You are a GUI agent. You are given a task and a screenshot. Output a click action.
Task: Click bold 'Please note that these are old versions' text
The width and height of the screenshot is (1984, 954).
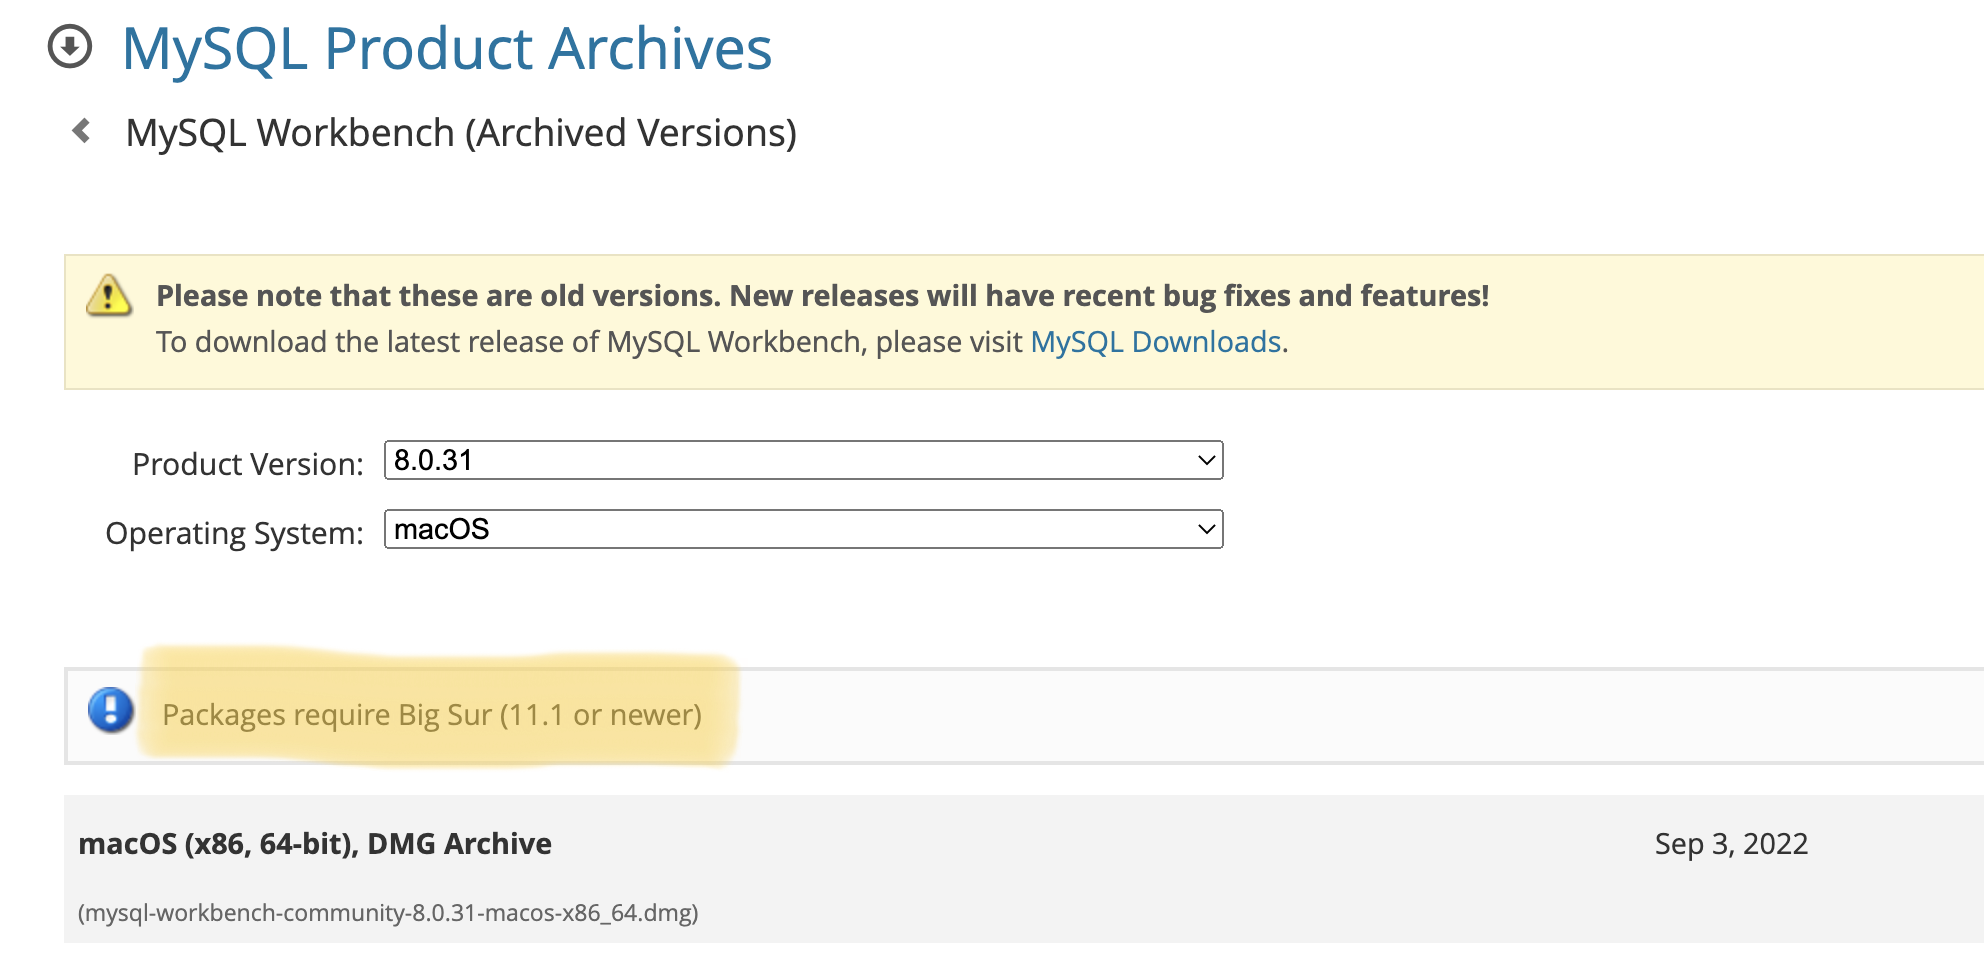(x=822, y=296)
